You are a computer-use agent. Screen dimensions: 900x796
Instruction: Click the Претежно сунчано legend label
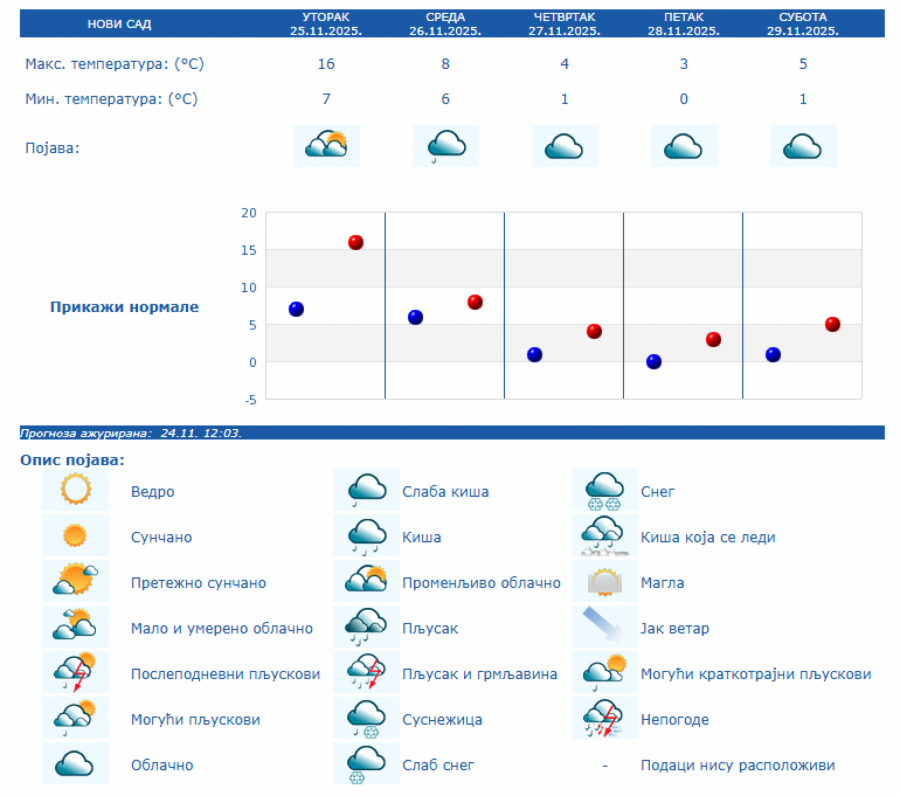pyautogui.click(x=198, y=583)
